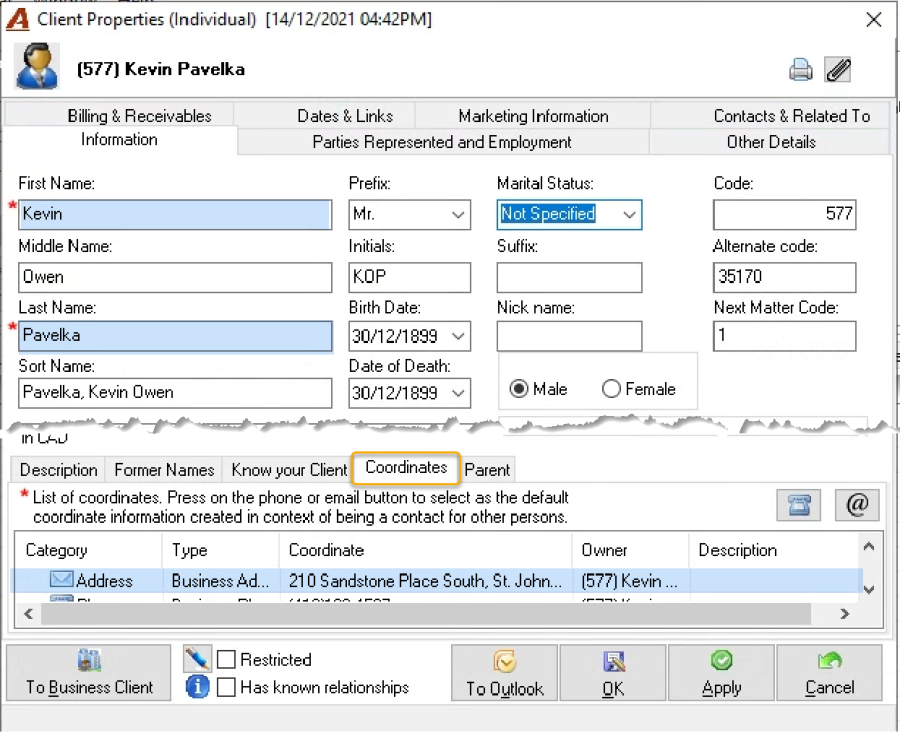Click the blue info icon
Screen dimensions: 900x733
coord(197,687)
